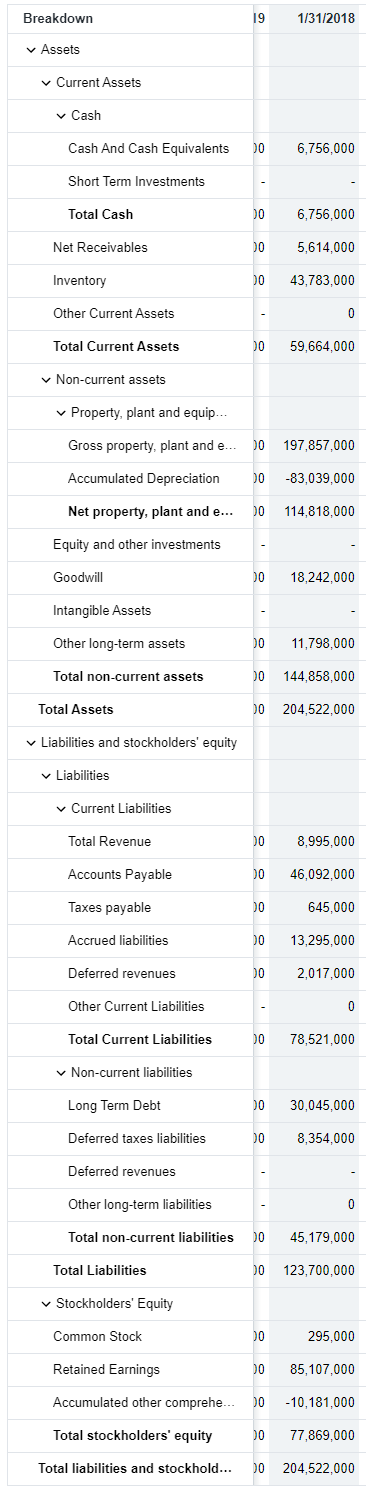This screenshot has height=1493, width=366.
Task: Select the Accrued liabilities row label
Action: (x=118, y=940)
